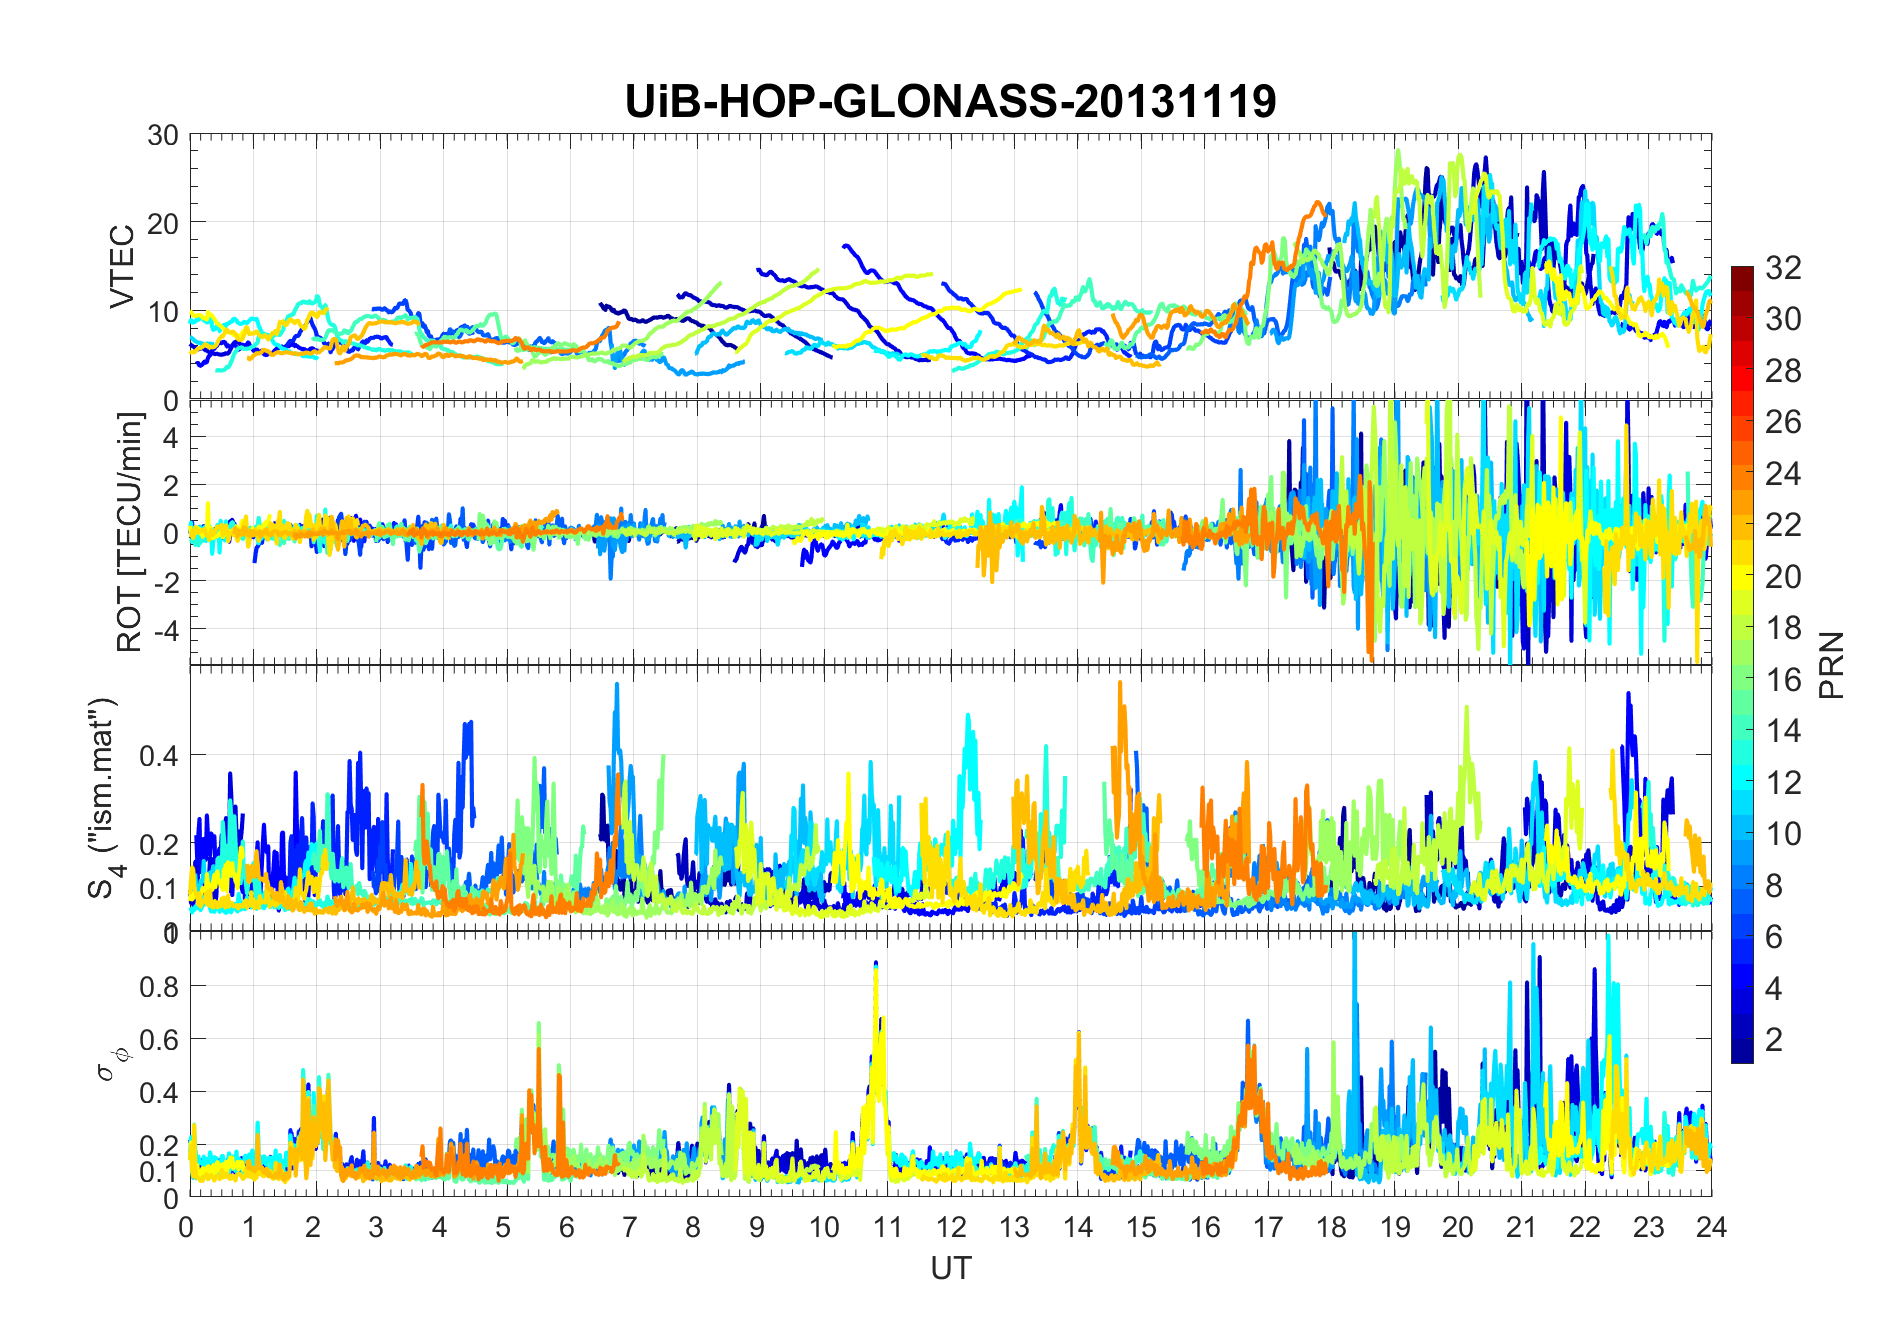Click VTEC y-axis tick label 20
Viewport: 1902px width, 1330px height.
click(163, 223)
